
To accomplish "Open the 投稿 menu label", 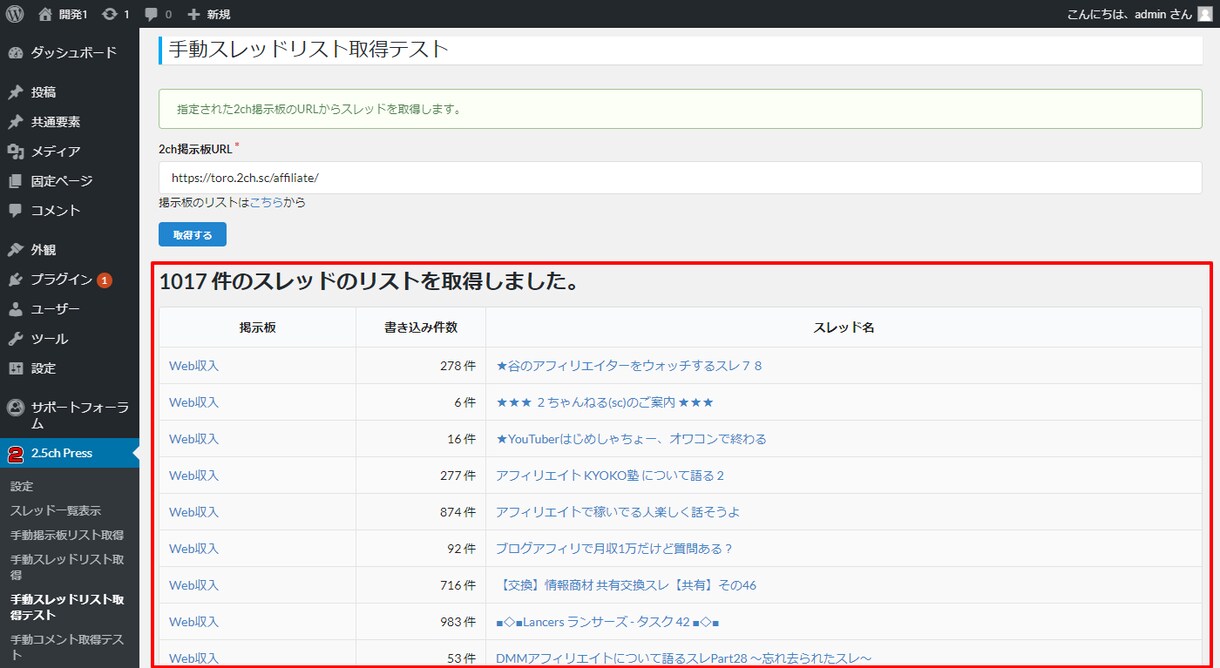I will pos(43,92).
